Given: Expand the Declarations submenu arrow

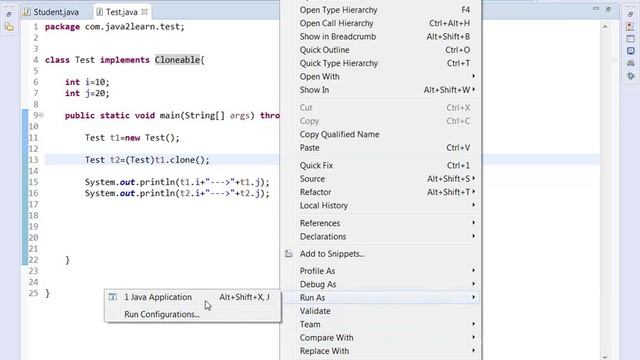Looking at the screenshot, I should coord(473,236).
